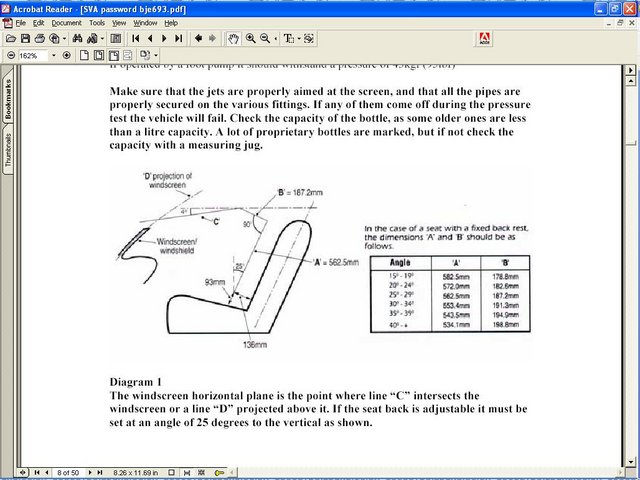Image resolution: width=640 pixels, height=480 pixels.
Task: Switch to Actual Size view
Action: (x=86, y=55)
